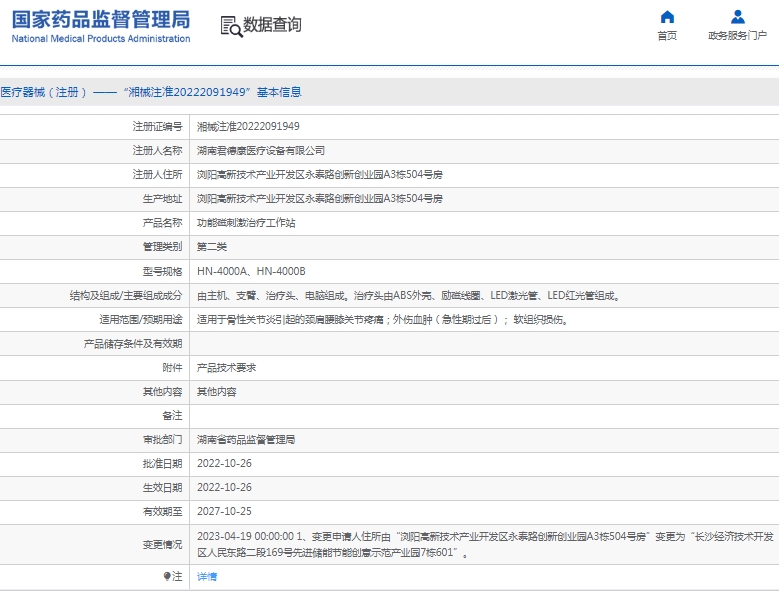Click approving department 湖南省药品监督管理局

[246, 440]
